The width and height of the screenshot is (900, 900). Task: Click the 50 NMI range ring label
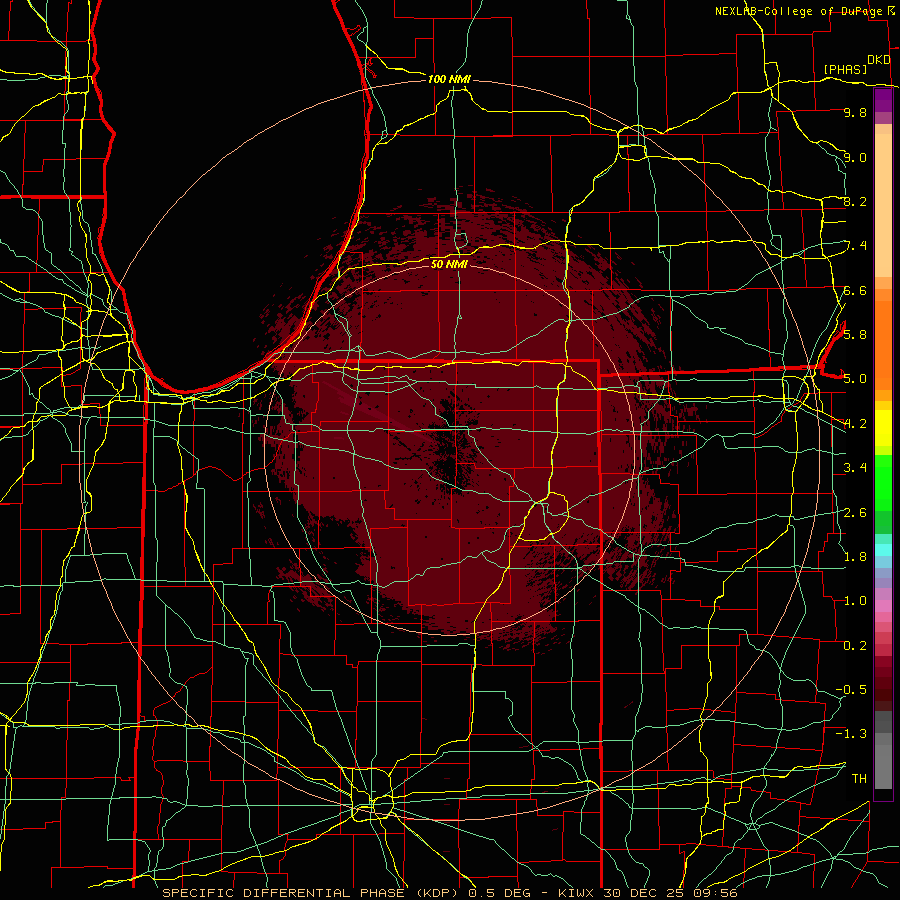click(449, 264)
